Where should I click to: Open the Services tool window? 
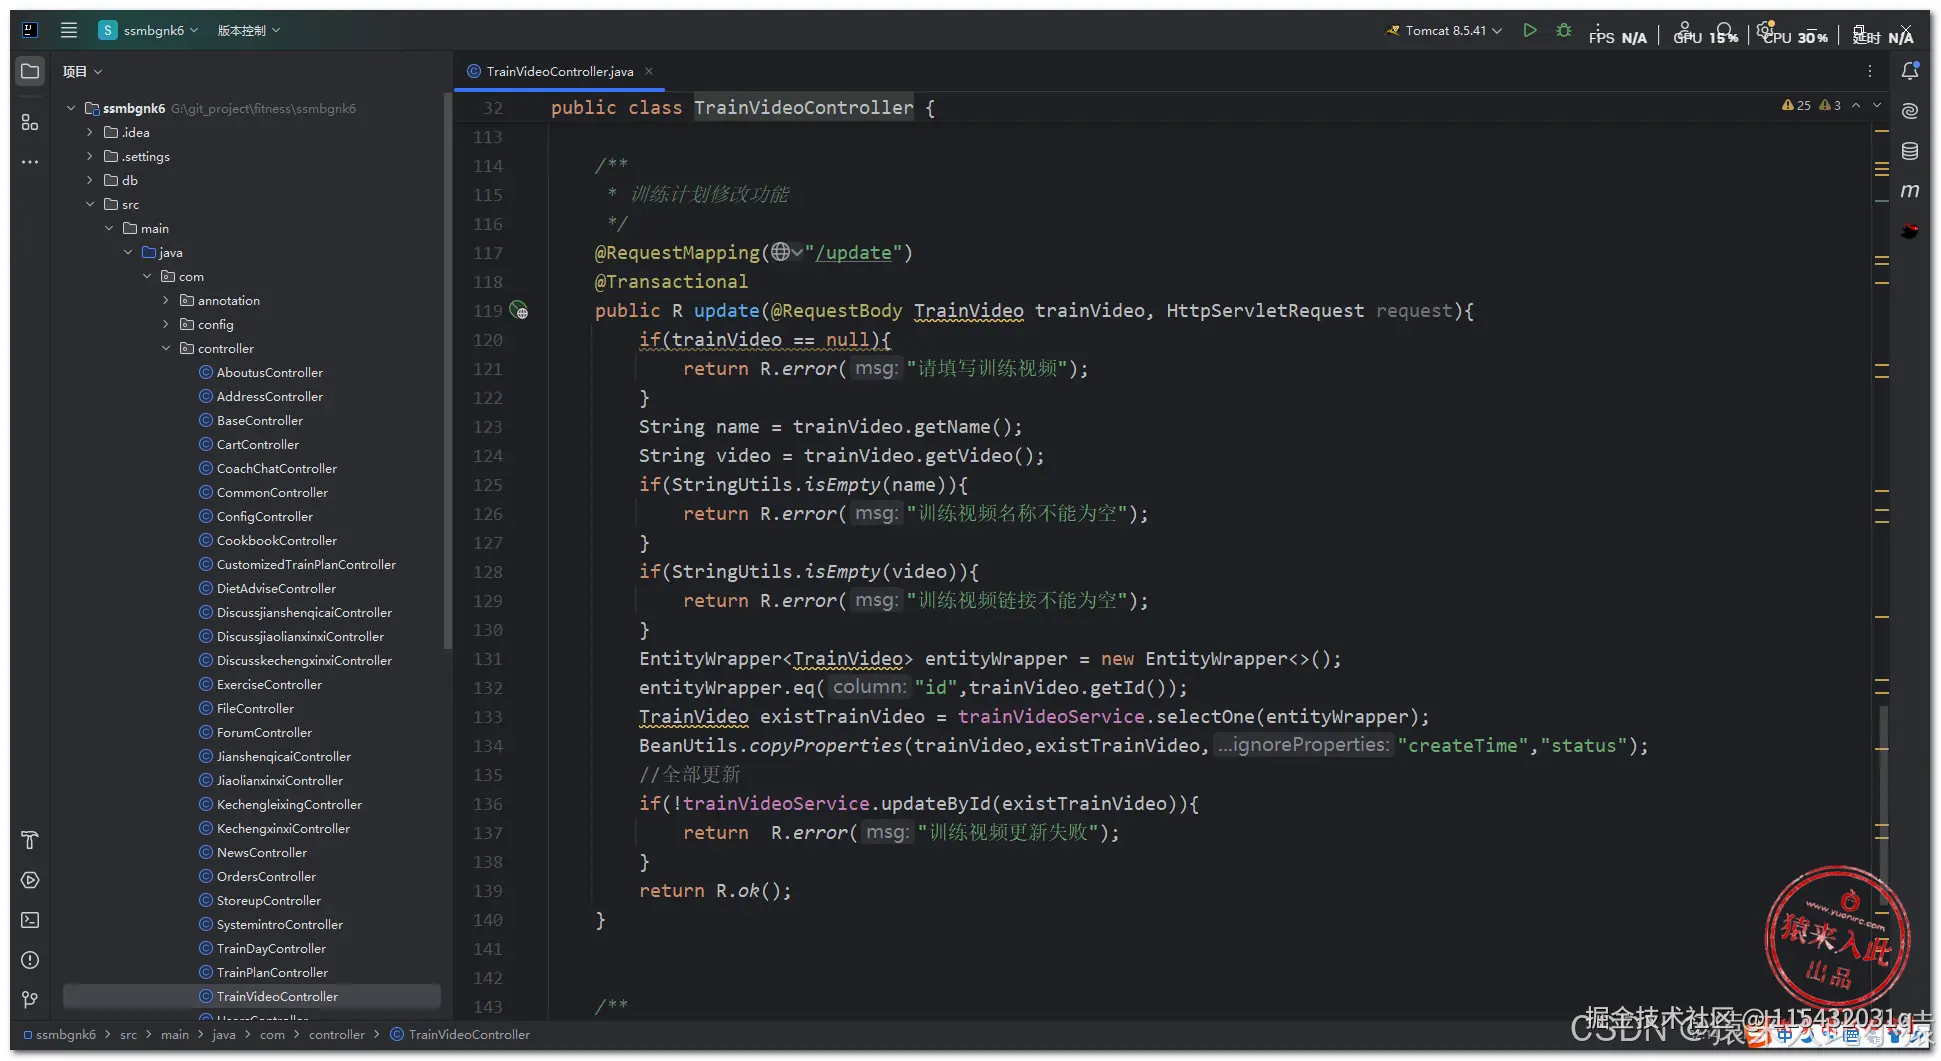pos(30,880)
